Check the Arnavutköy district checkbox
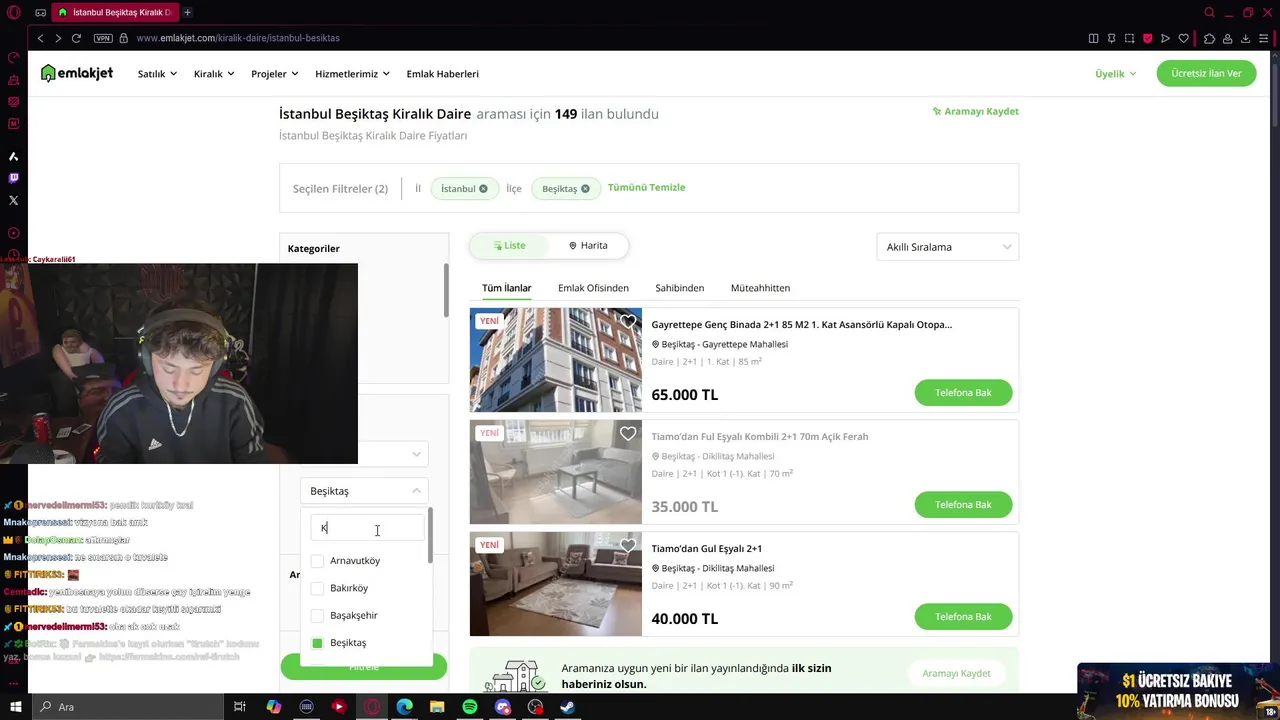The width and height of the screenshot is (1280, 720). [x=317, y=561]
